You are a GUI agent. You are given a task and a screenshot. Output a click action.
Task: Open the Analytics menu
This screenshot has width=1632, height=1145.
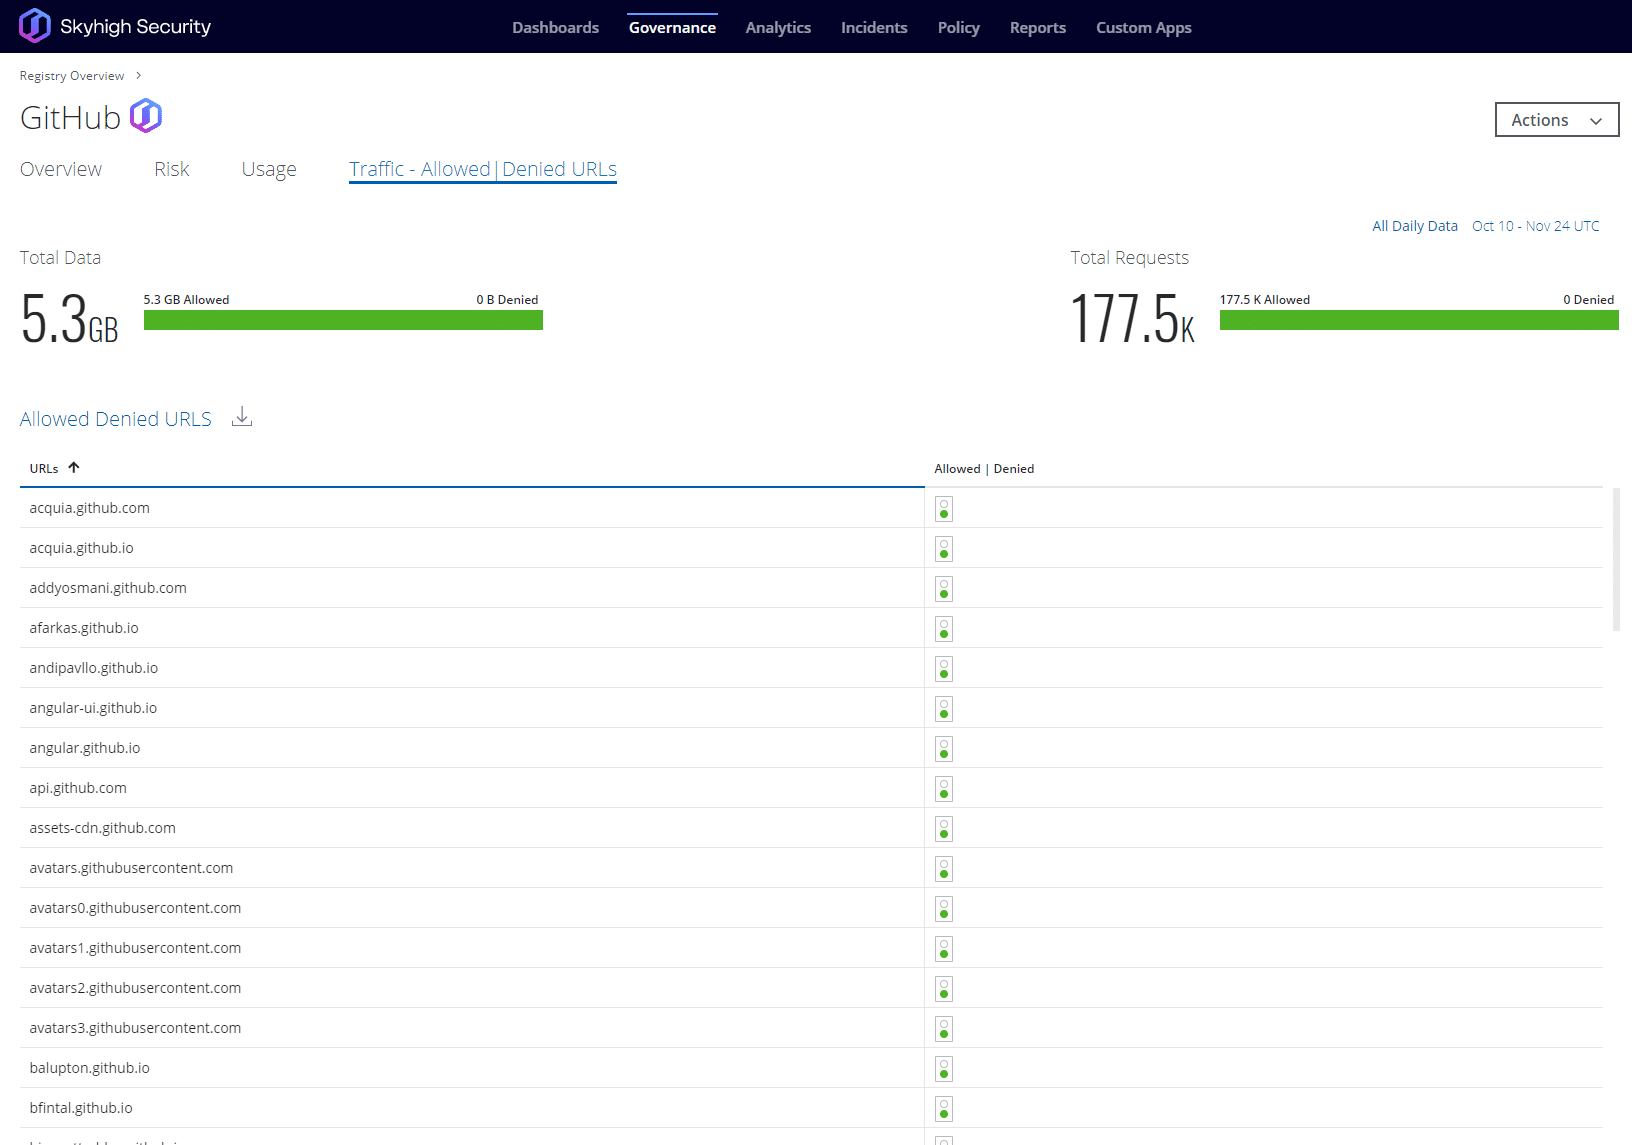tap(778, 27)
